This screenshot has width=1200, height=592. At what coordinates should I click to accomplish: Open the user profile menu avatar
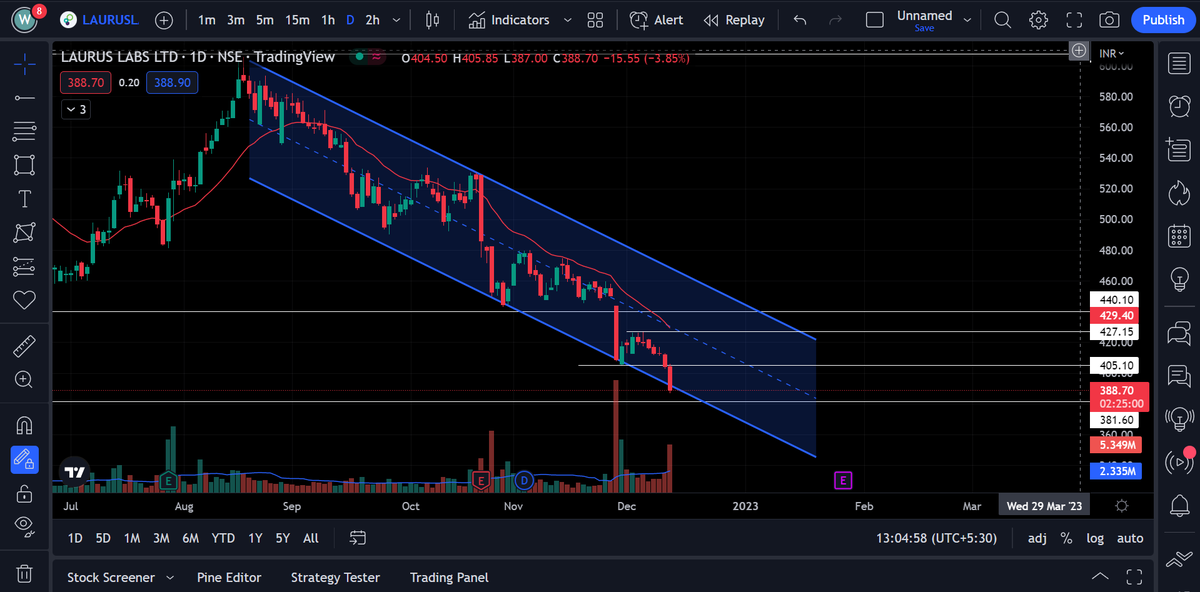(x=23, y=20)
